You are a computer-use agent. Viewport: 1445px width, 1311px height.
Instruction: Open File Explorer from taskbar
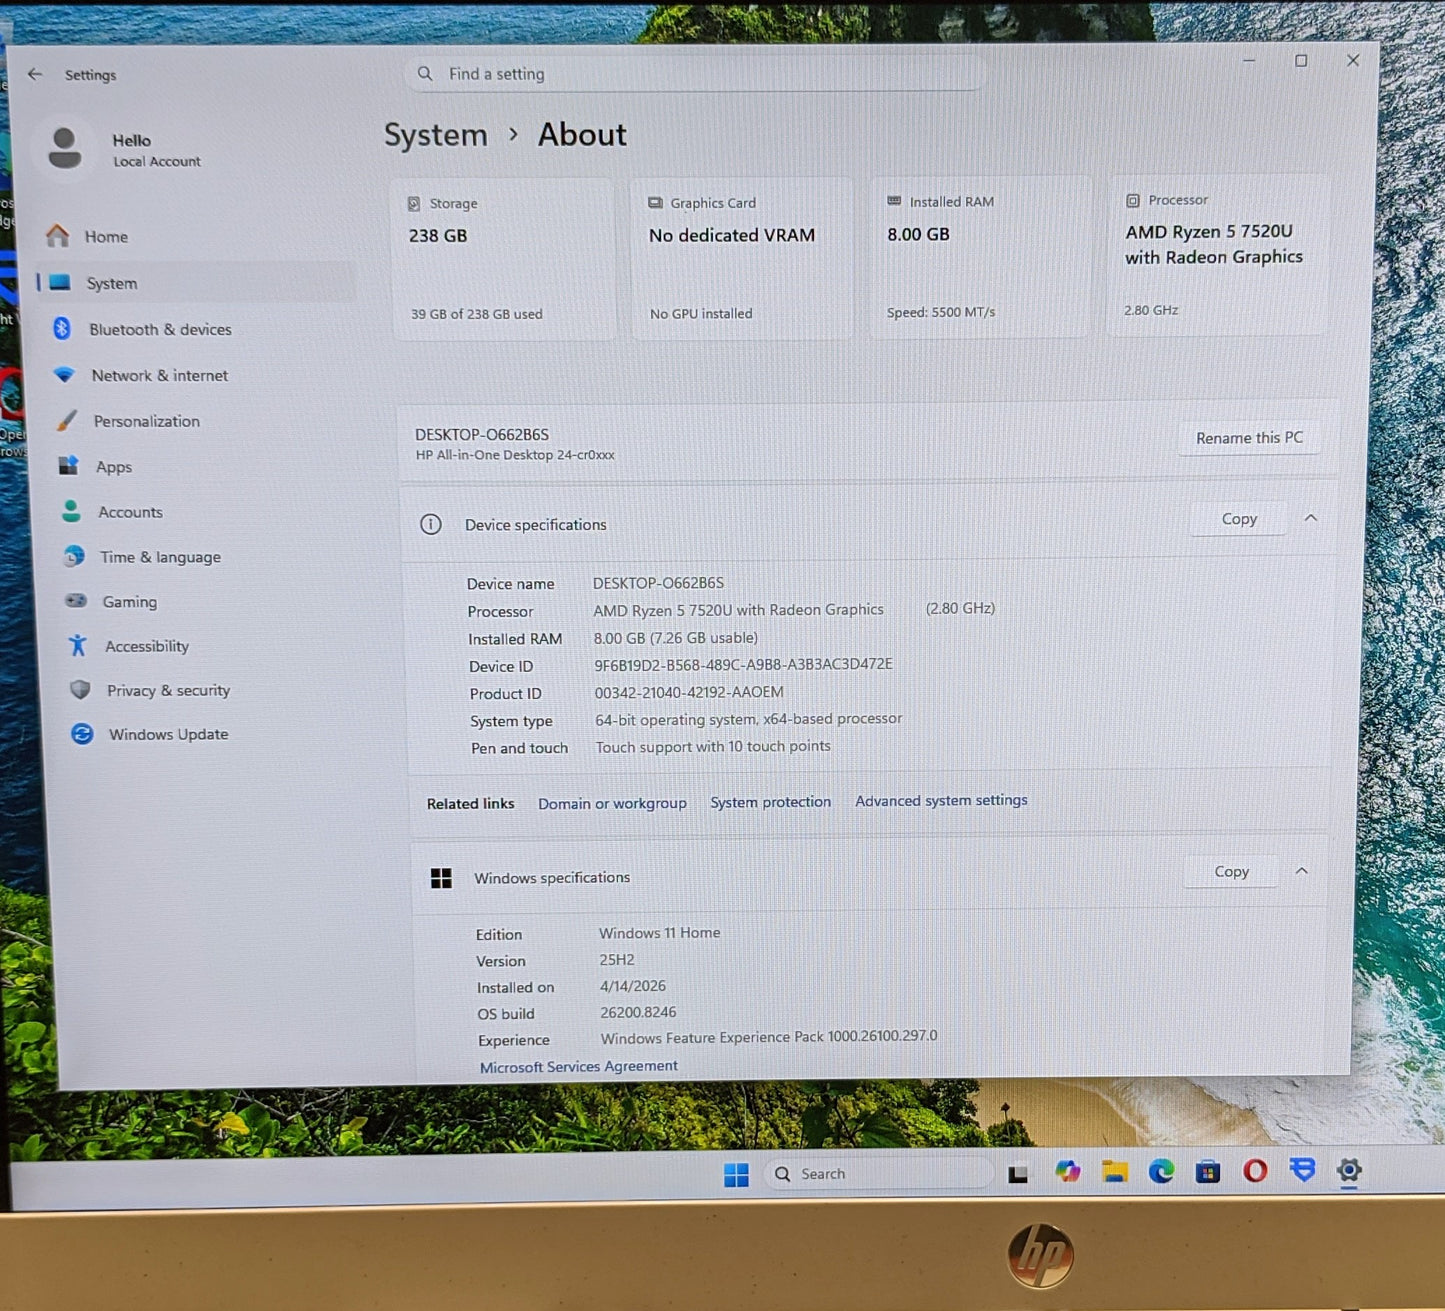tap(1115, 1172)
